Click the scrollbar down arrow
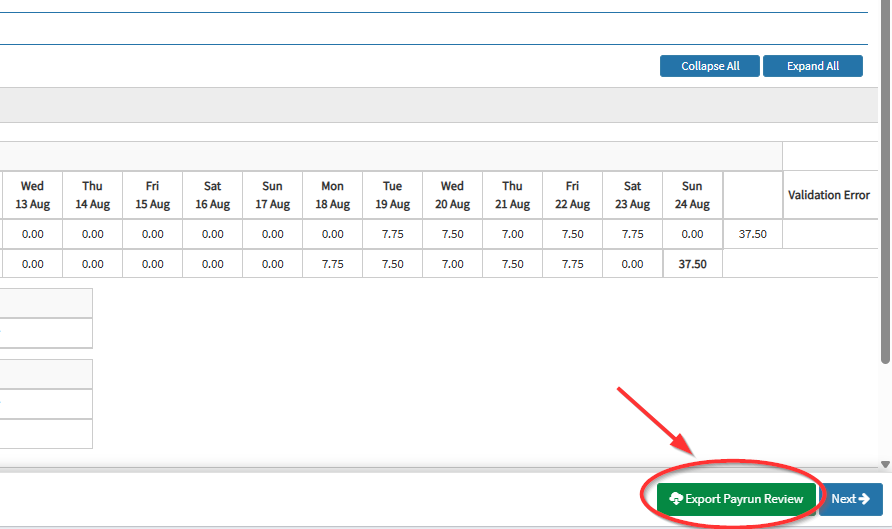Viewport: 892px width, 529px height. (x=885, y=464)
